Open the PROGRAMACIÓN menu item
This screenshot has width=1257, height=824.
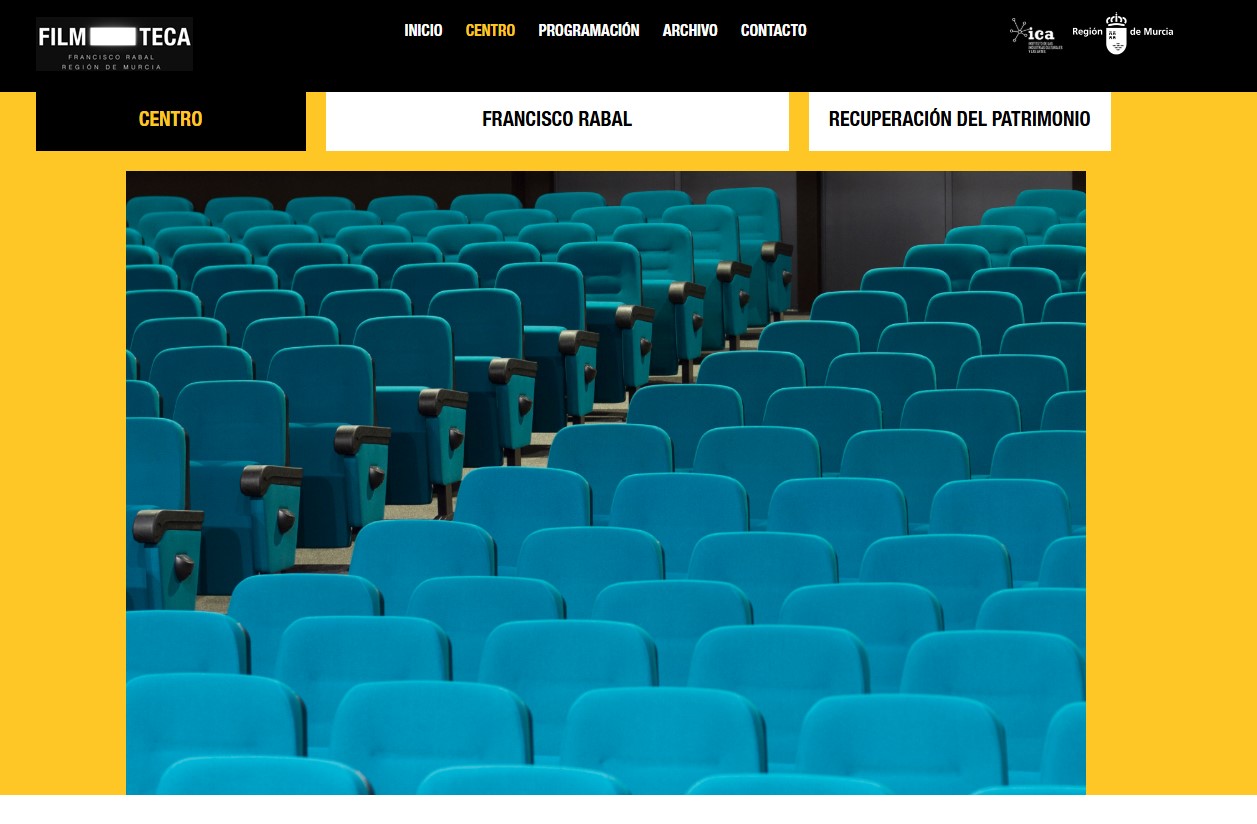click(x=588, y=31)
